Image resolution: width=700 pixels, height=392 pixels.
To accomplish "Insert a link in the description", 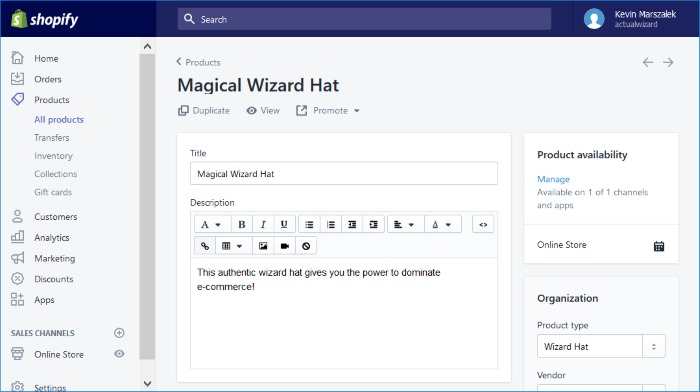I will click(205, 246).
